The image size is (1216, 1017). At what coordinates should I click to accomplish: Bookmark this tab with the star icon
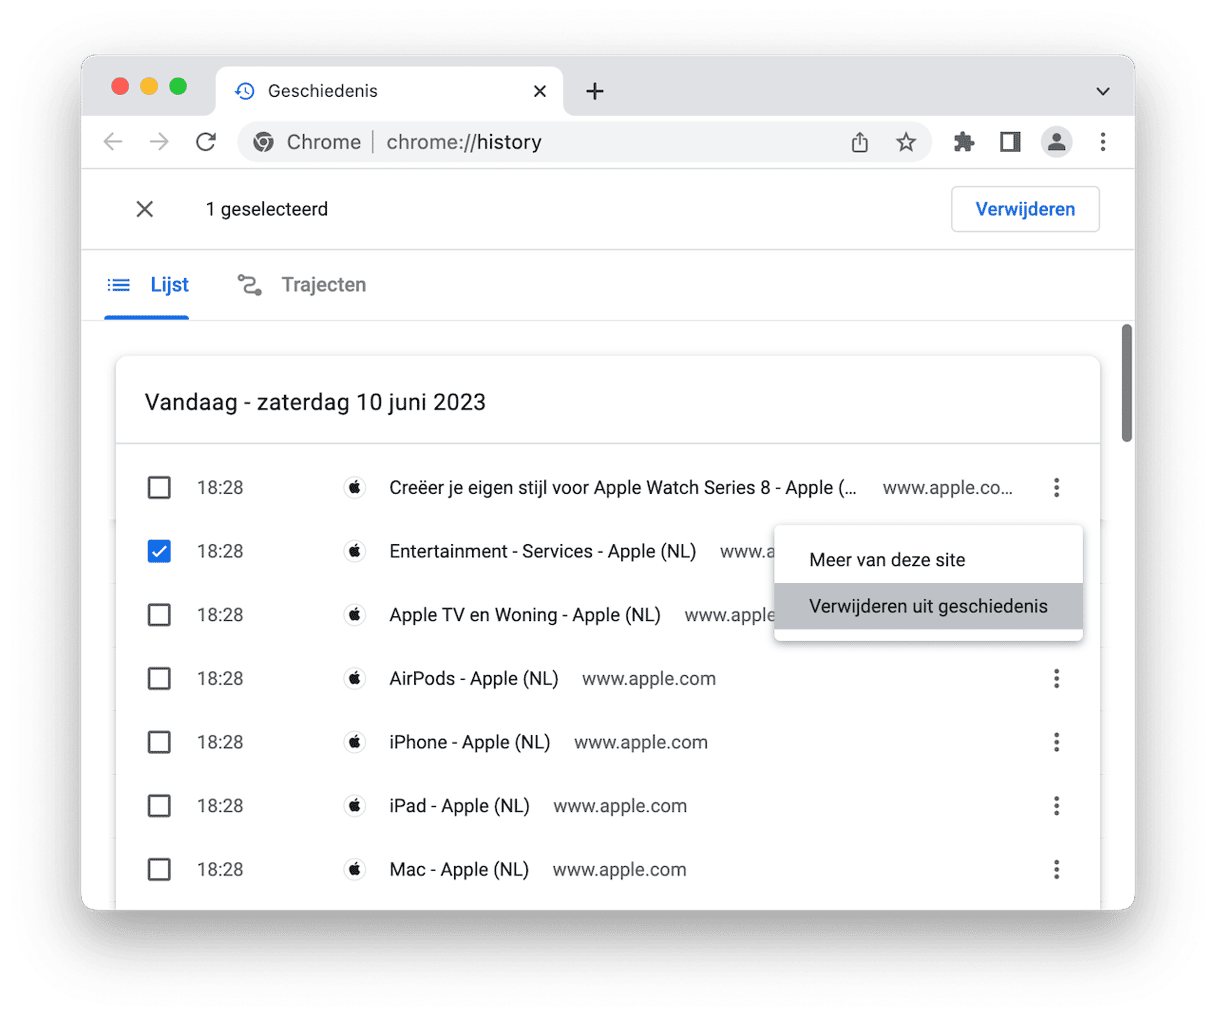pos(906,142)
